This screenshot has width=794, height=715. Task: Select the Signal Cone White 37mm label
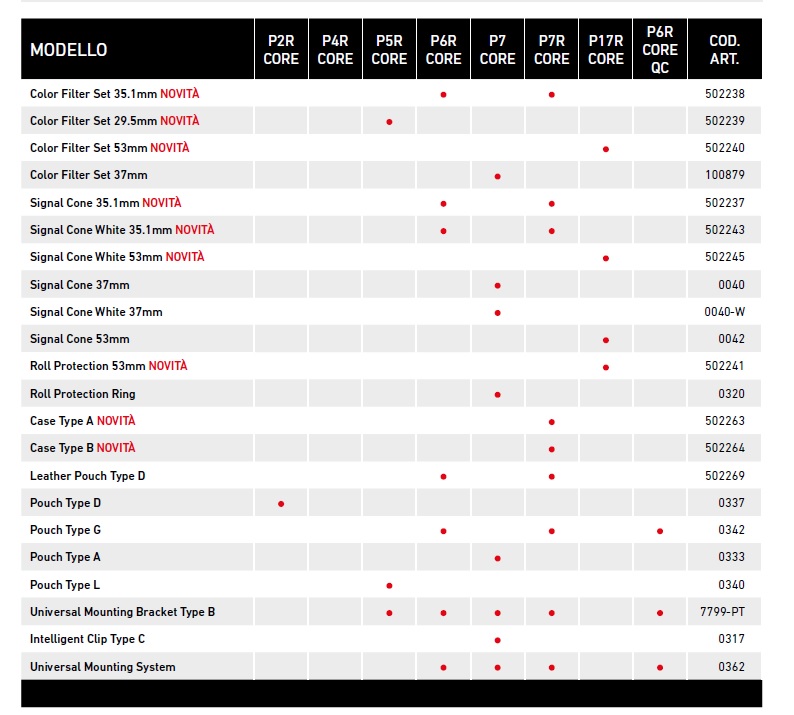96,312
